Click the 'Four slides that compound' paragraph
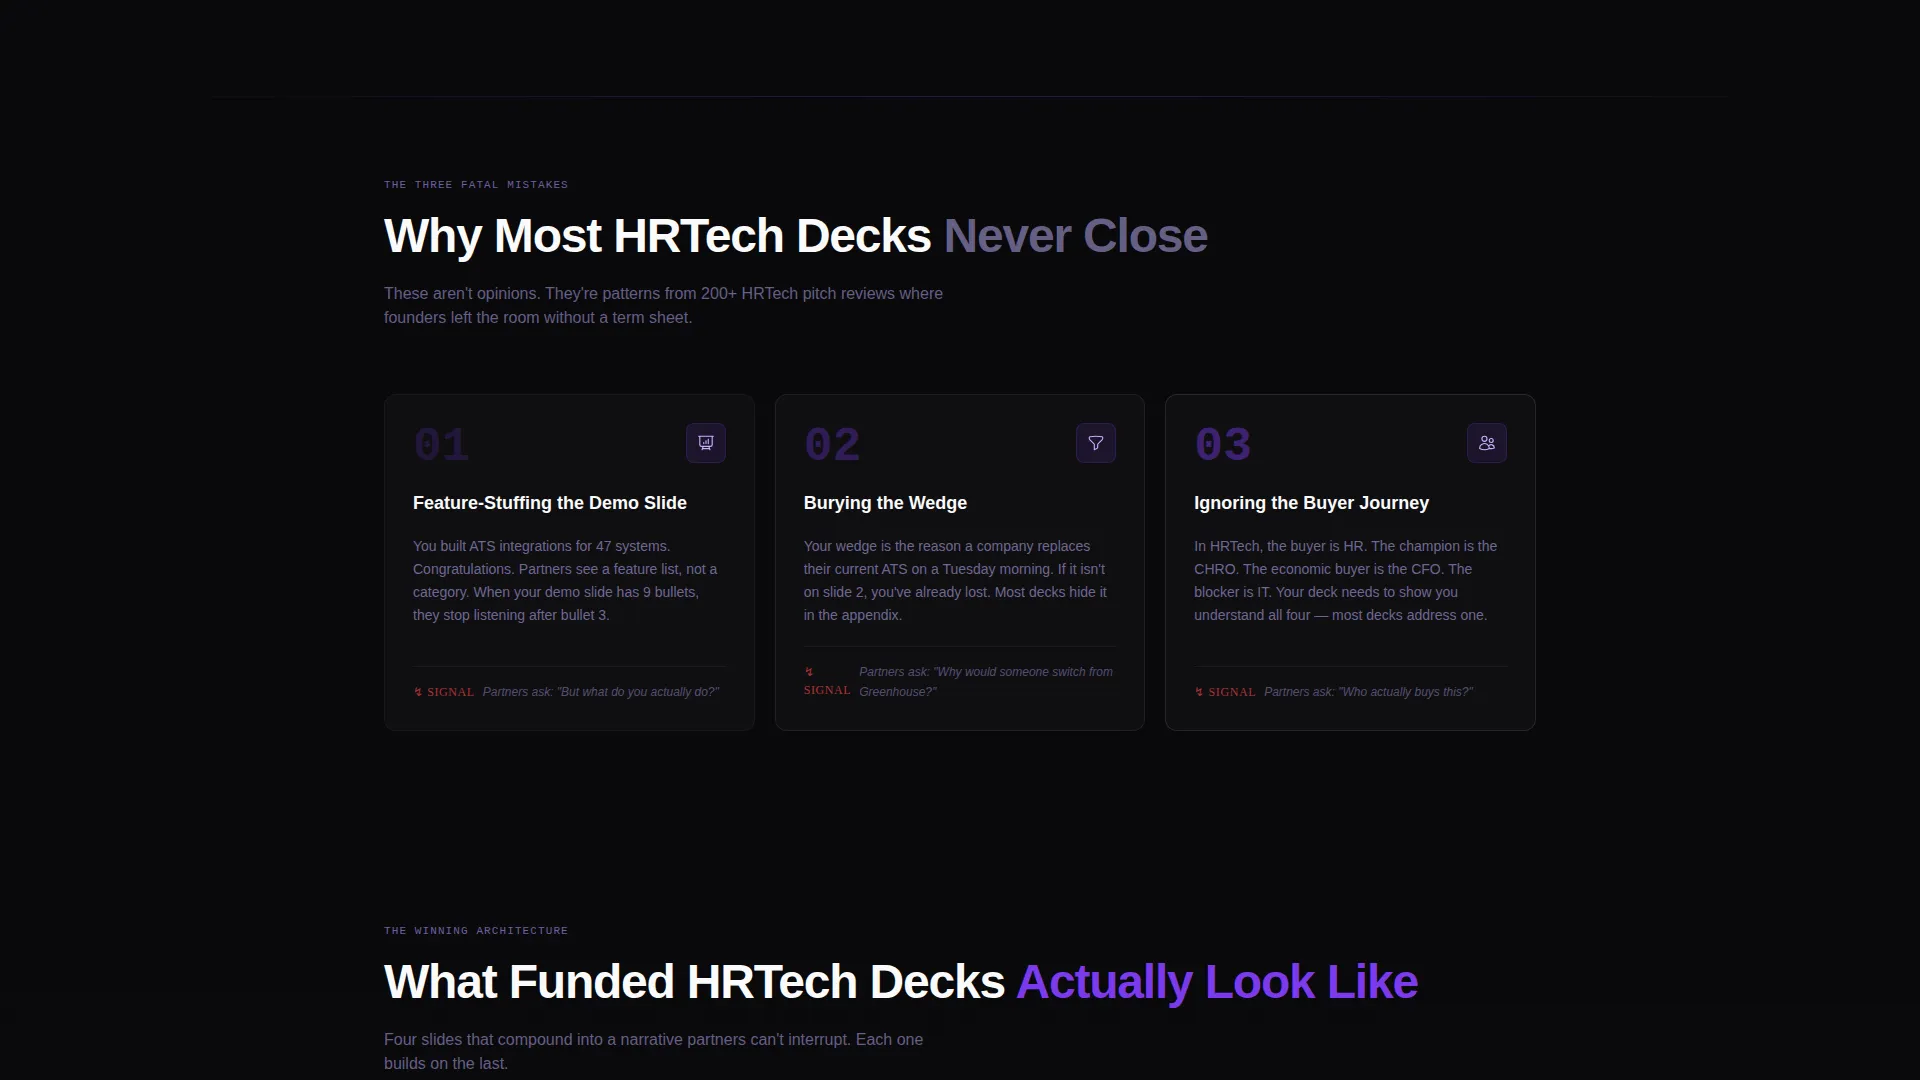The width and height of the screenshot is (1920, 1080). click(x=653, y=1051)
